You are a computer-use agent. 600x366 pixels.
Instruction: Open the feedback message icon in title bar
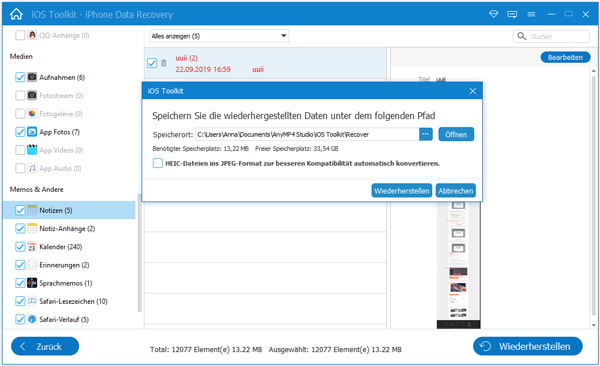(512, 14)
